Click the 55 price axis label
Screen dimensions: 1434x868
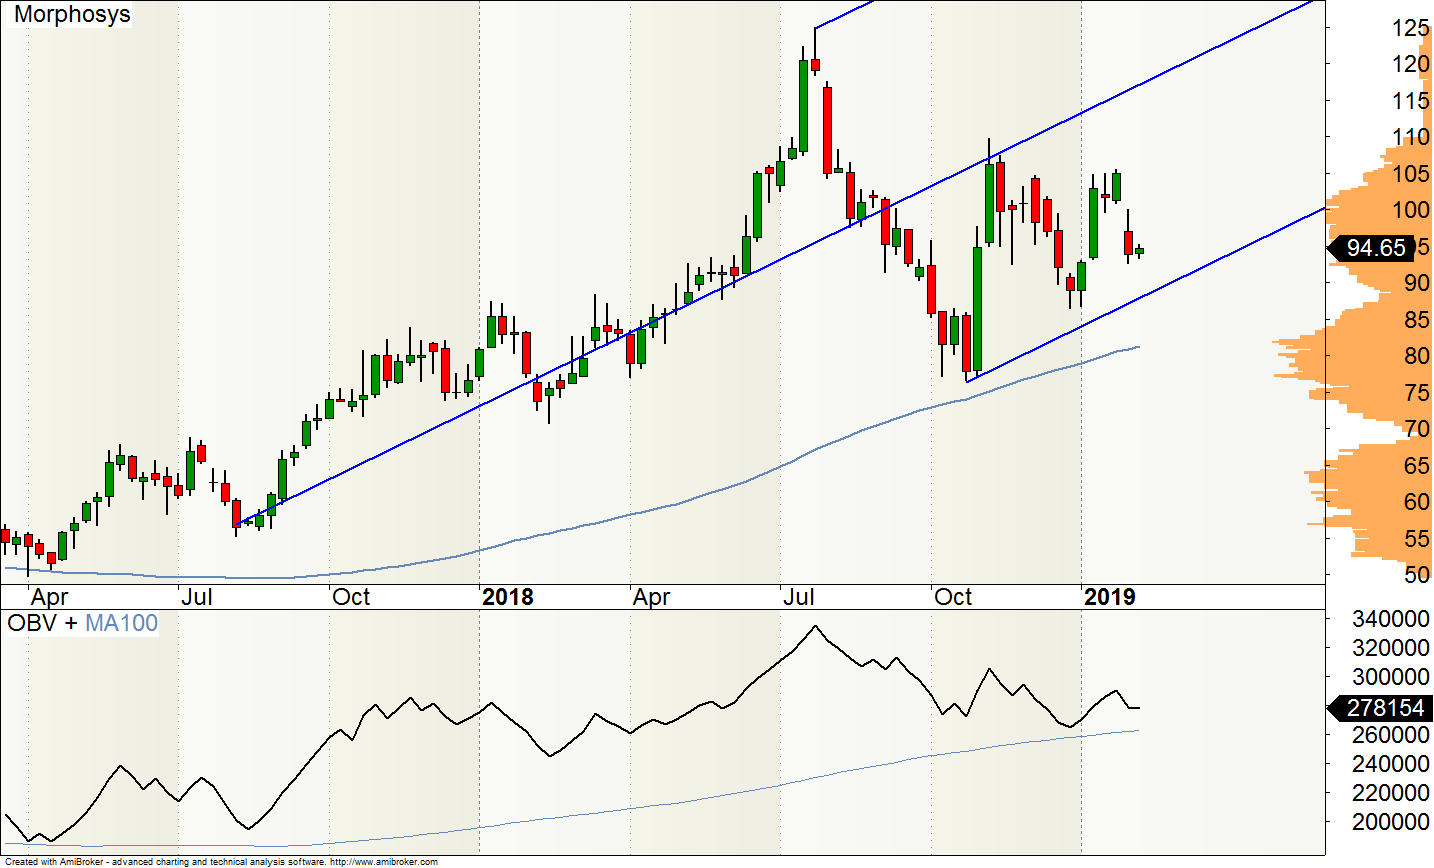1416,539
